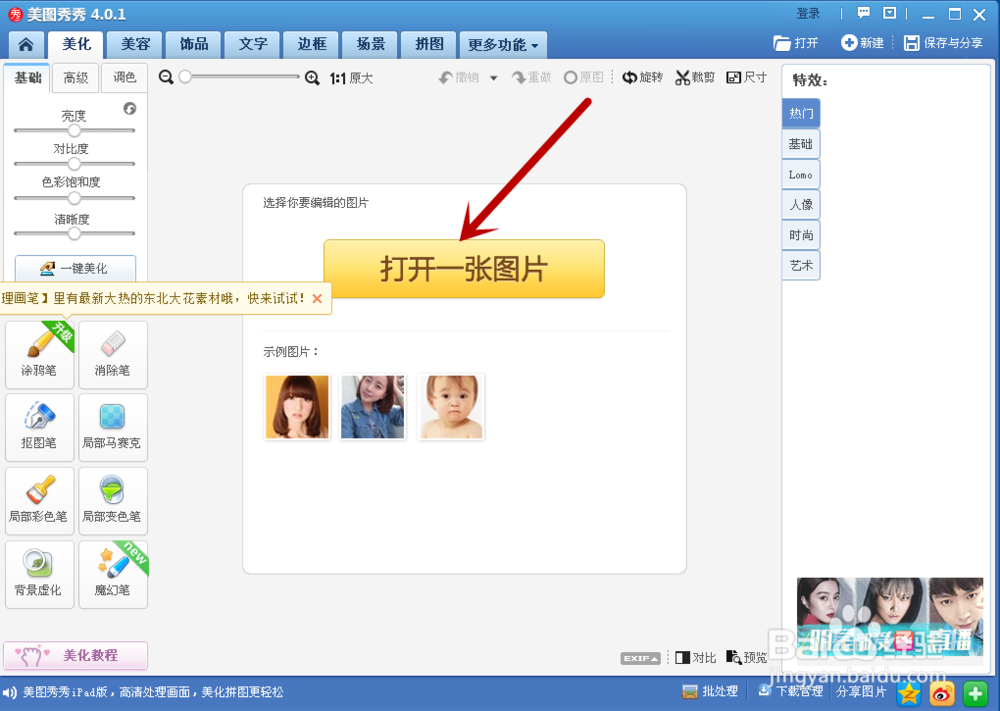Click the green plus icon
The width and height of the screenshot is (1000, 711).
[975, 693]
